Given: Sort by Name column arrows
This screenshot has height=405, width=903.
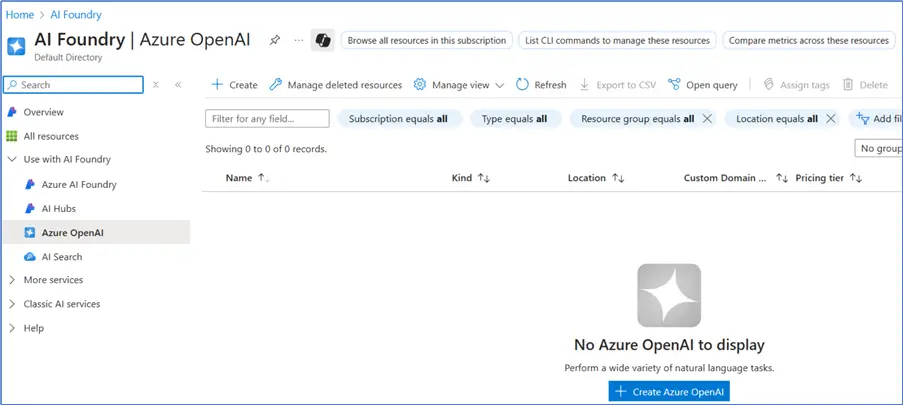Looking at the screenshot, I should coord(263,179).
